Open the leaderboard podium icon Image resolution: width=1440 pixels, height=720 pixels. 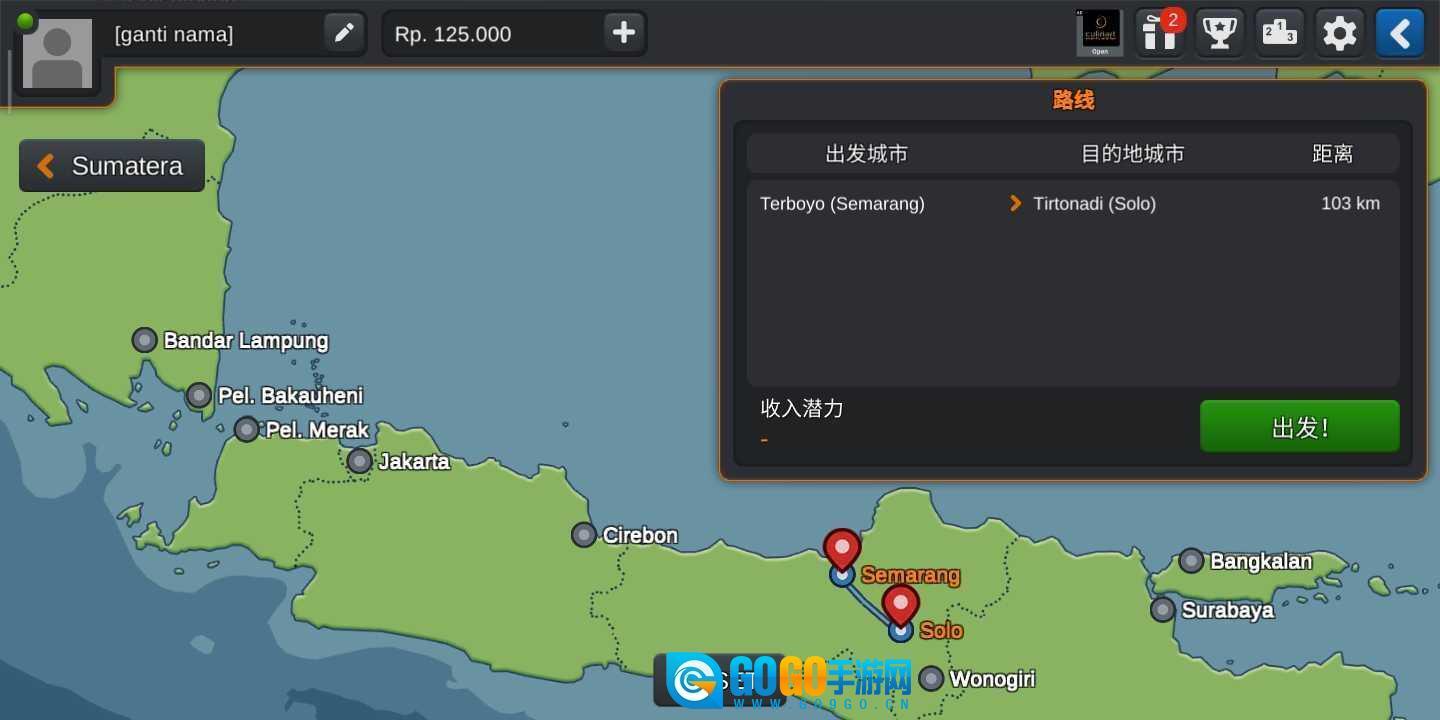coord(1280,34)
